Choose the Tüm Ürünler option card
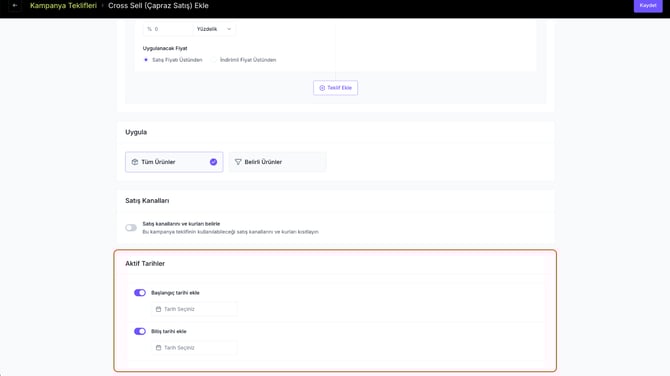670x376 pixels. click(174, 162)
